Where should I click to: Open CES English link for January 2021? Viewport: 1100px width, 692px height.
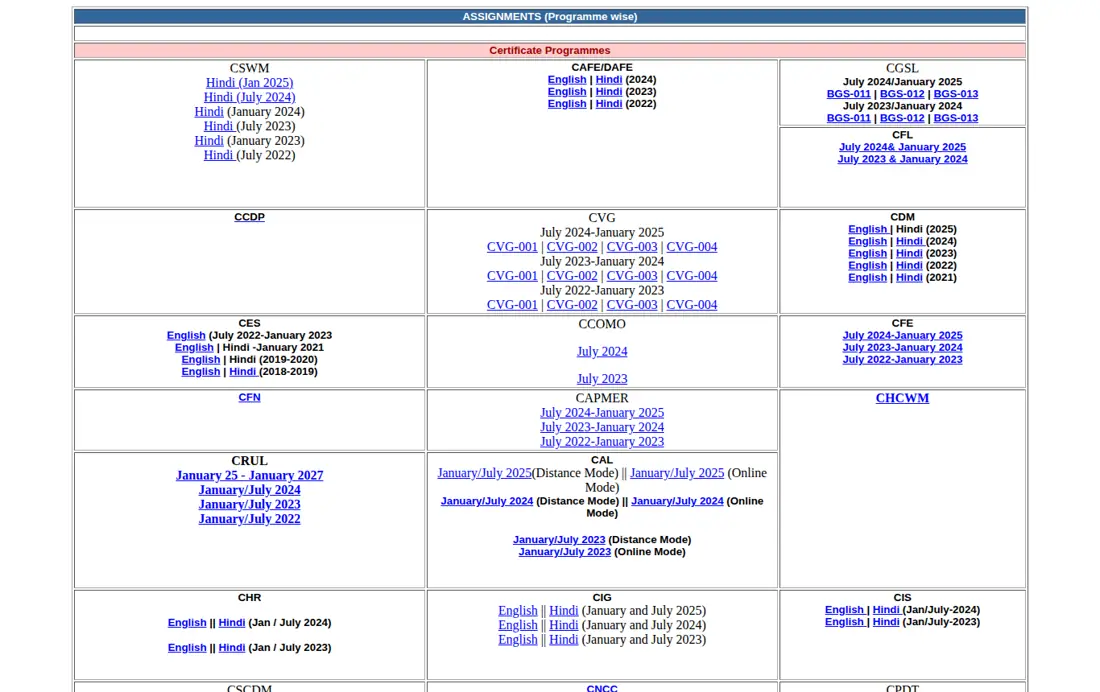194,347
